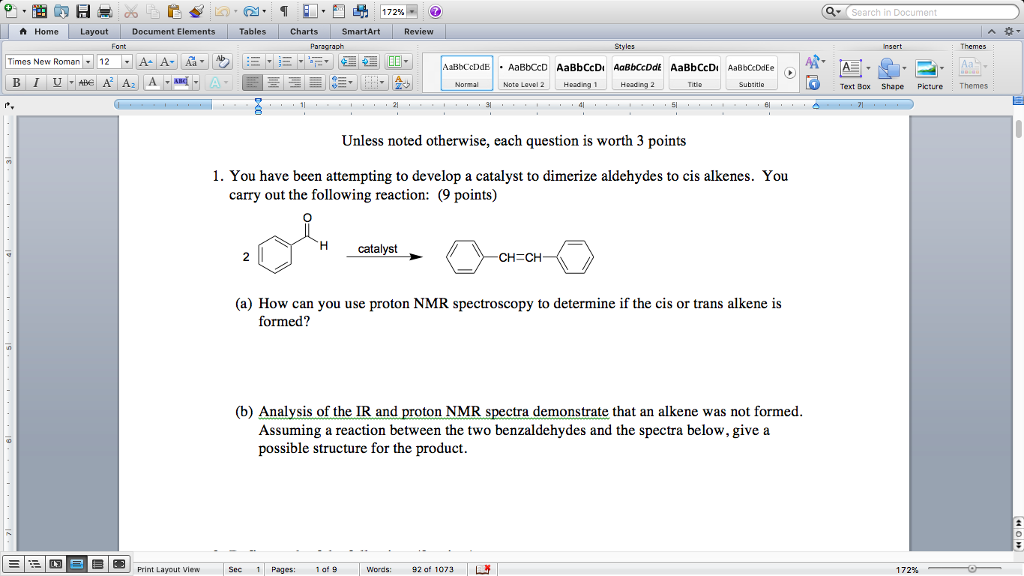Image resolution: width=1024 pixels, height=576 pixels.
Task: Toggle paragraph marks with the pilcrow icon
Action: [283, 11]
